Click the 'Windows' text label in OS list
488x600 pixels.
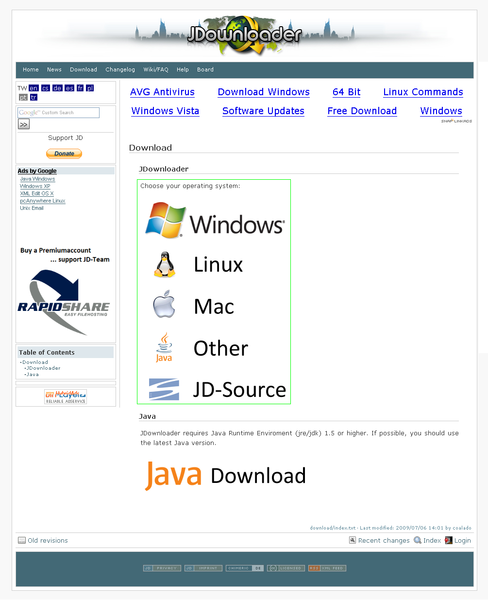click(237, 224)
